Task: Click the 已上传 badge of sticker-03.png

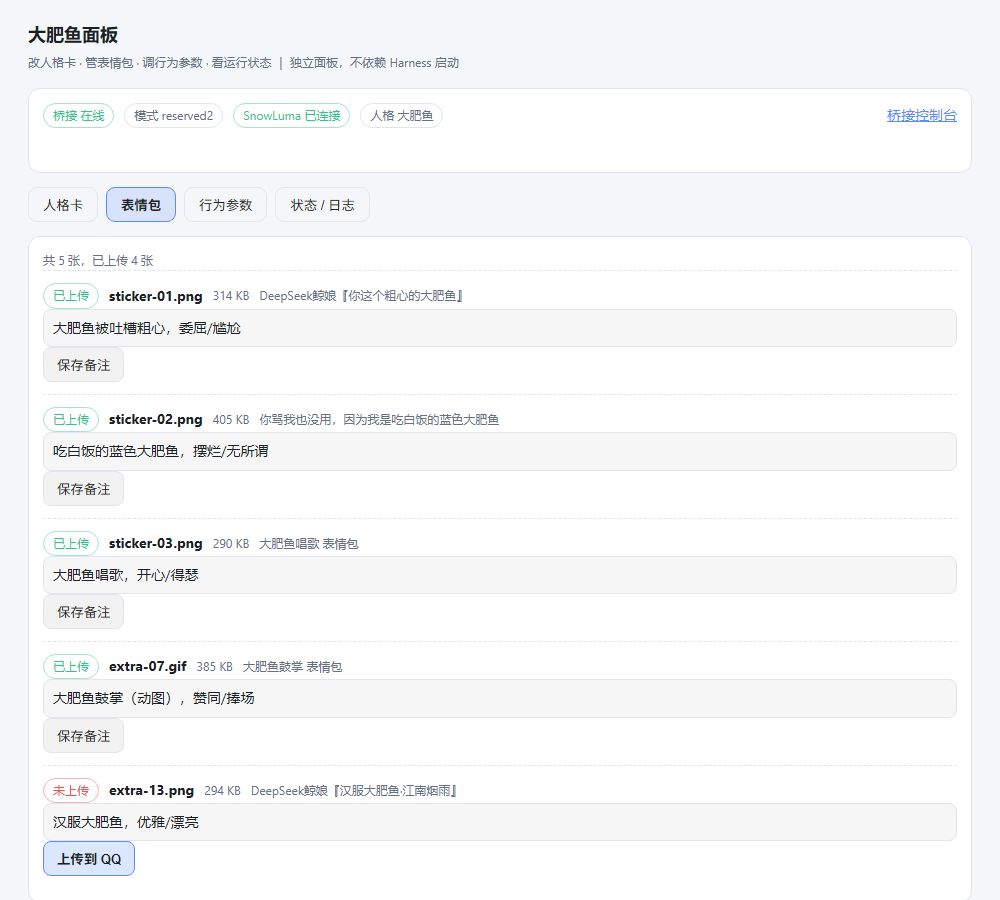Action: (71, 543)
